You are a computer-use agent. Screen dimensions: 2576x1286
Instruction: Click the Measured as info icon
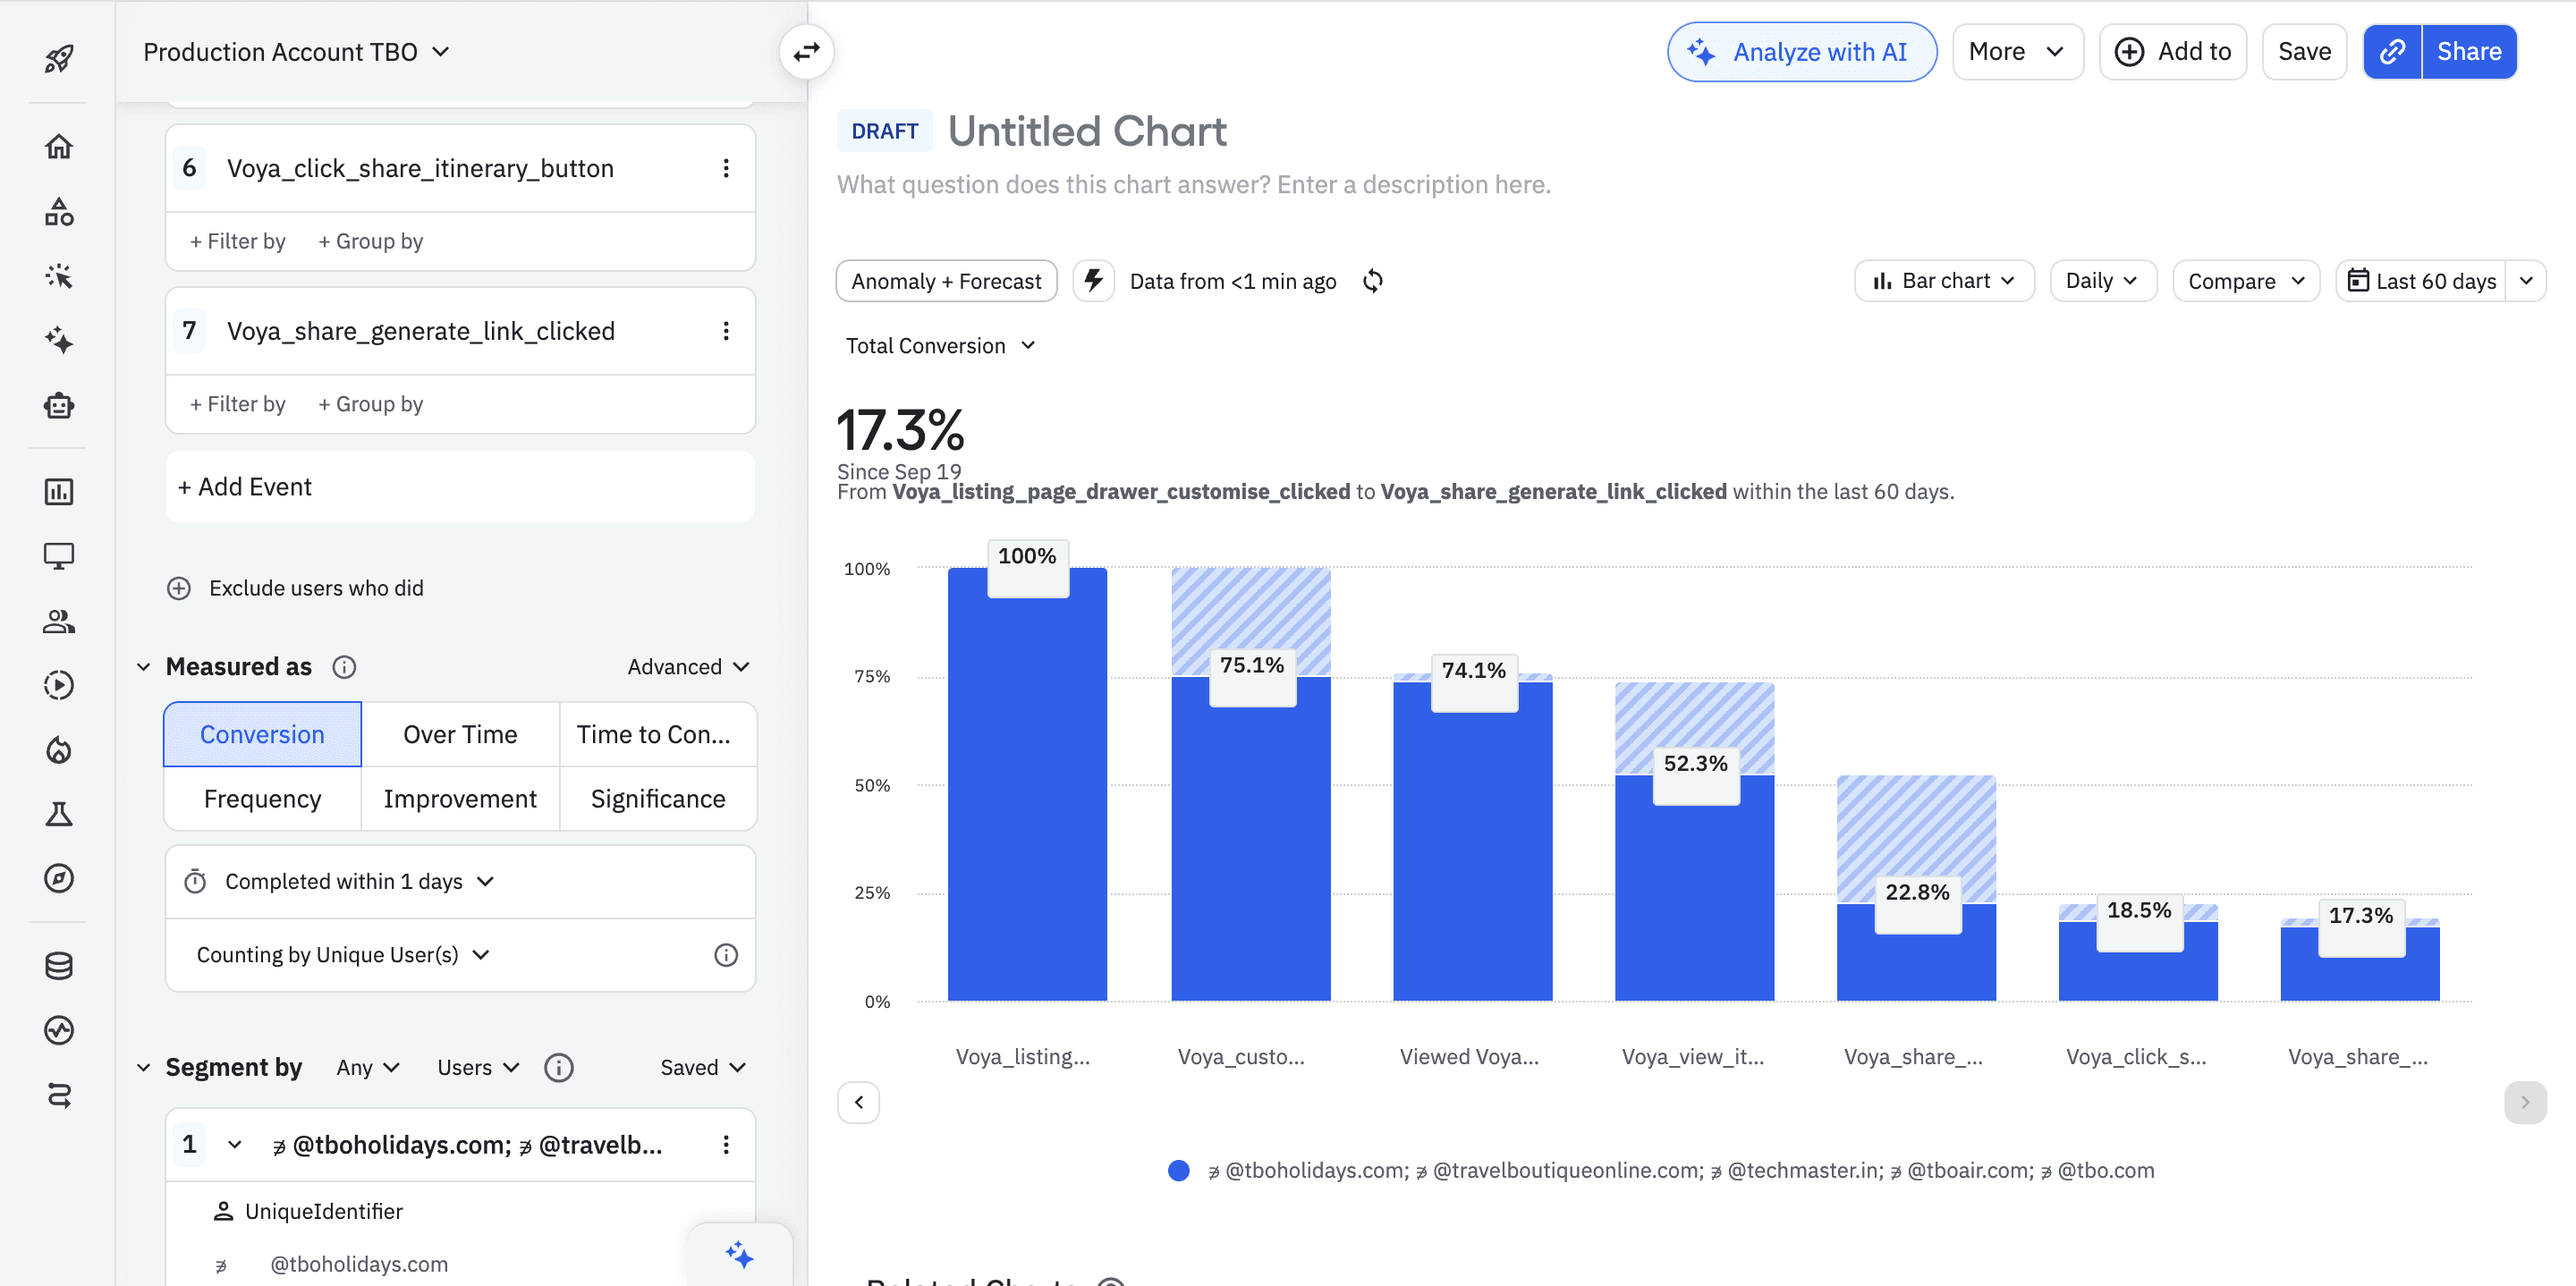click(344, 667)
